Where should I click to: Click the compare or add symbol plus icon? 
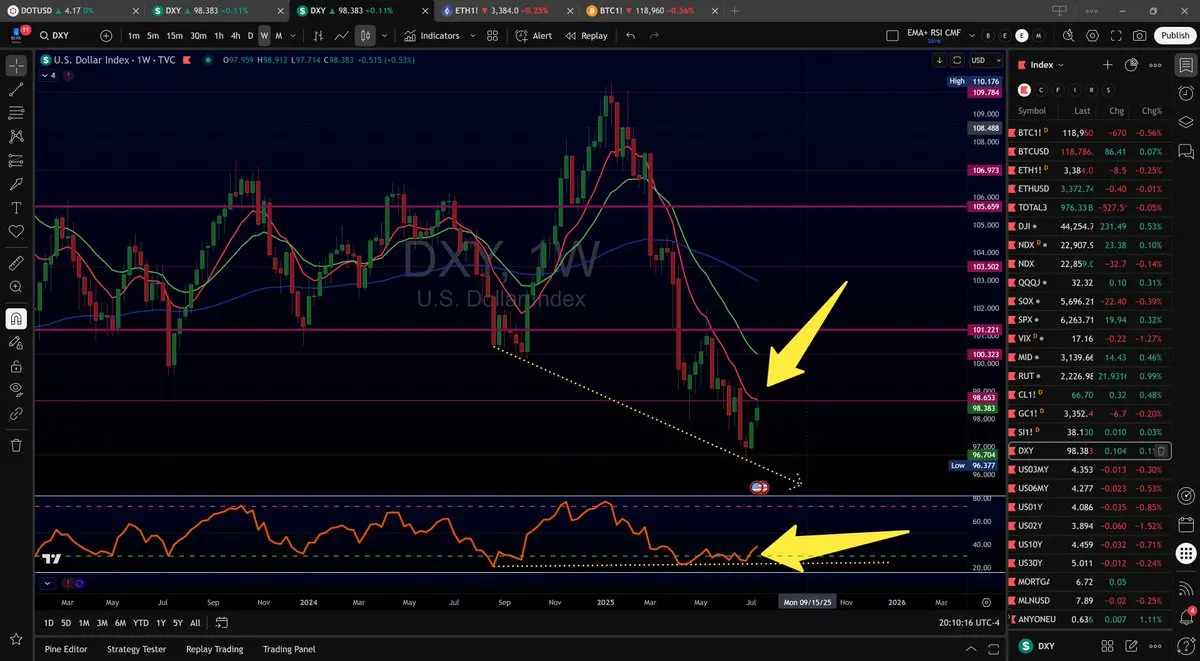coord(107,35)
